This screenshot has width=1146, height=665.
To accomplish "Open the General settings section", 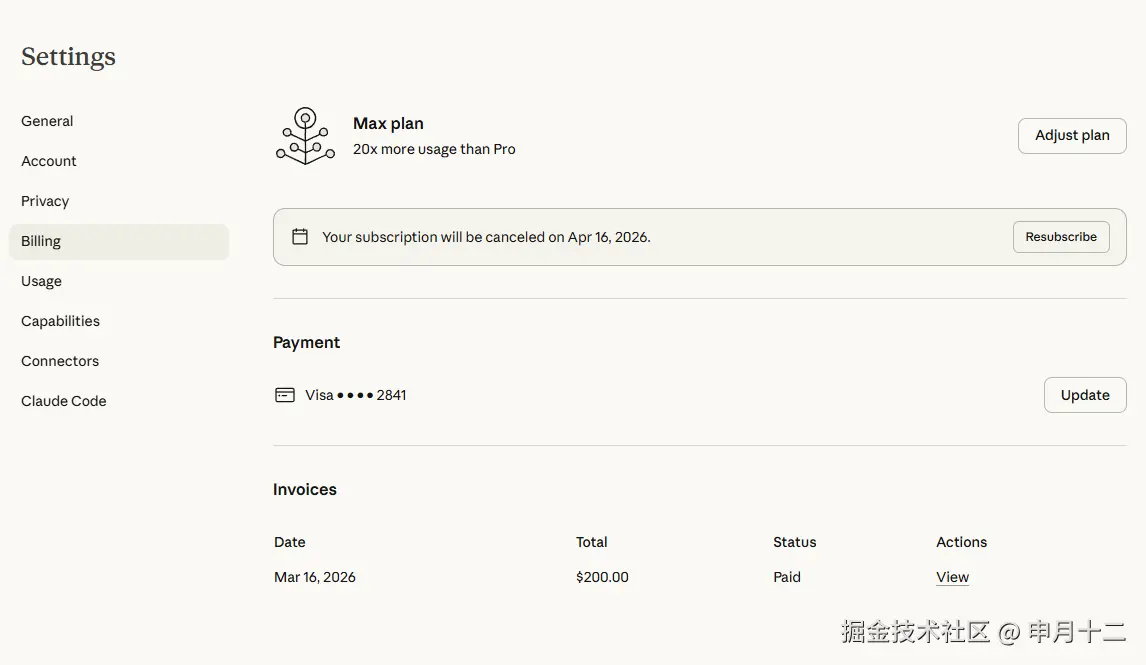I will coord(47,121).
